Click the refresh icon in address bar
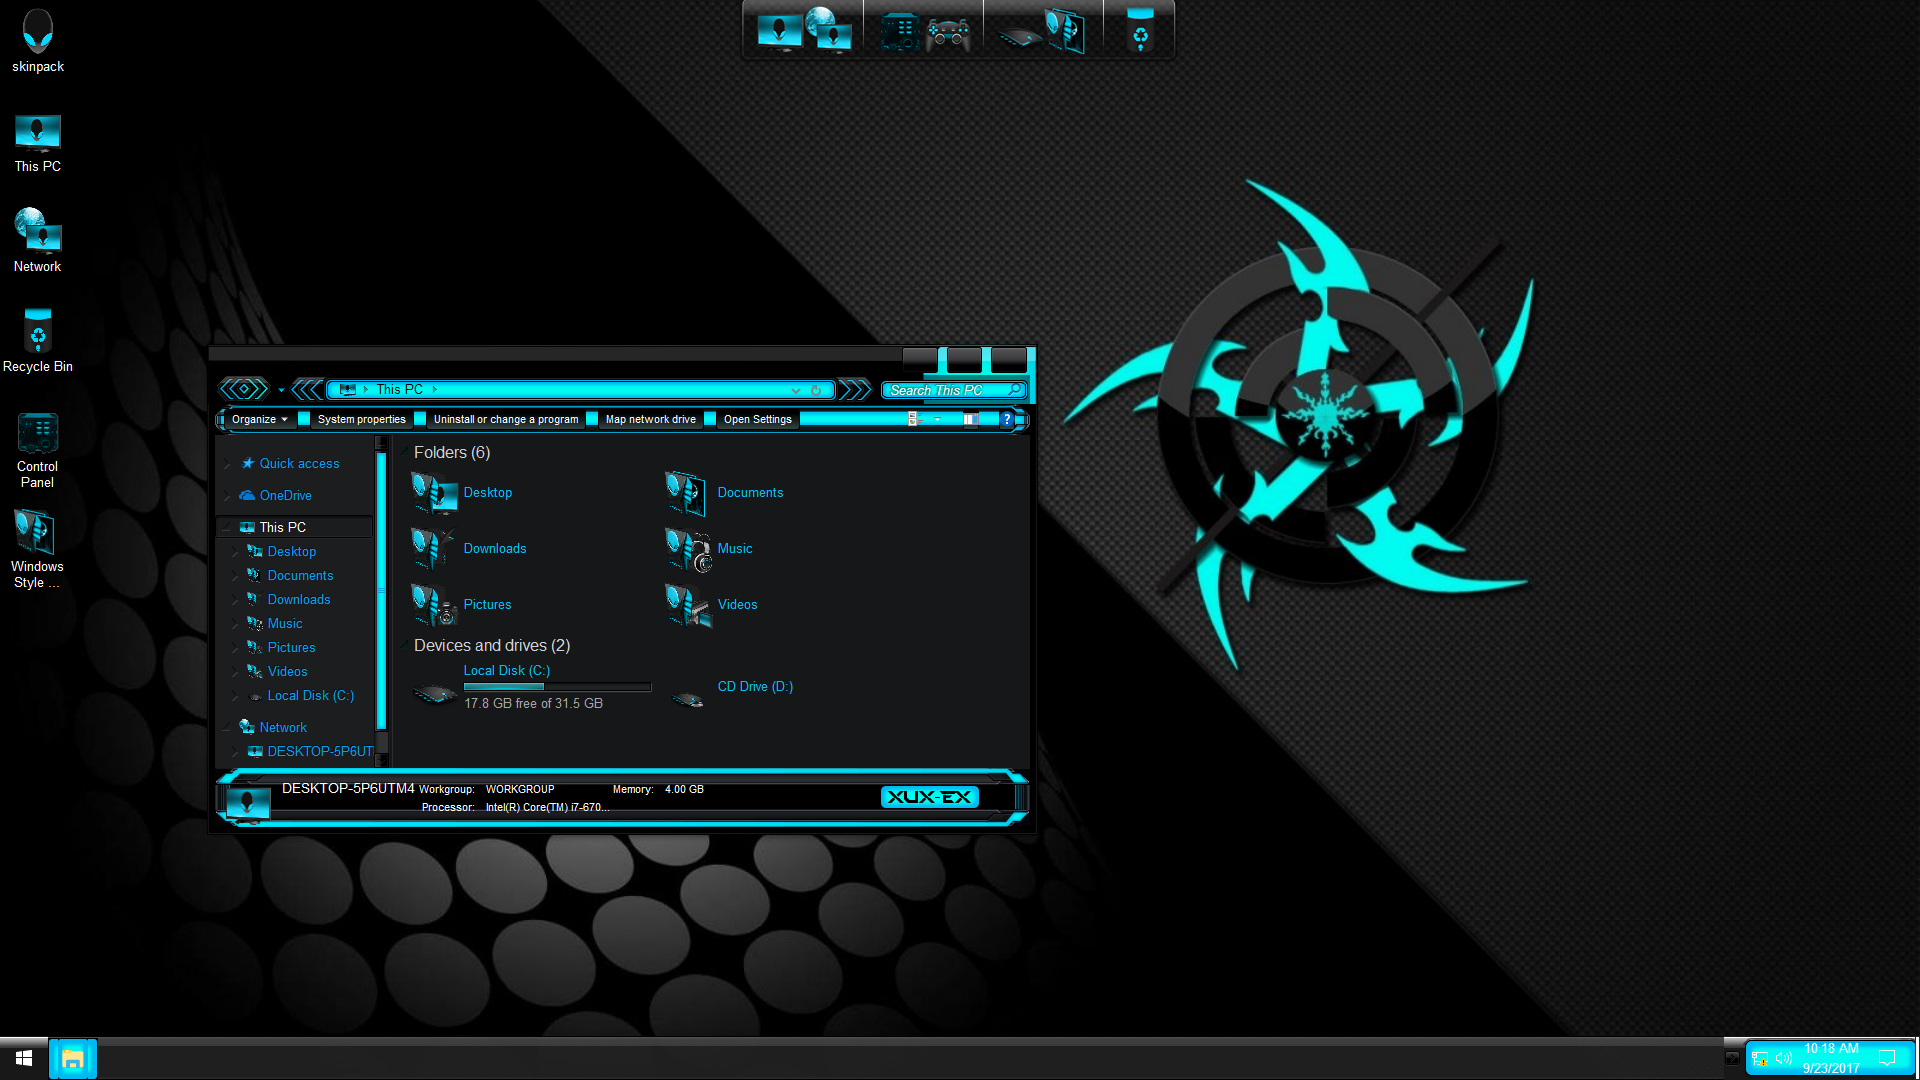Screen dimensions: 1920x1080 tap(816, 390)
